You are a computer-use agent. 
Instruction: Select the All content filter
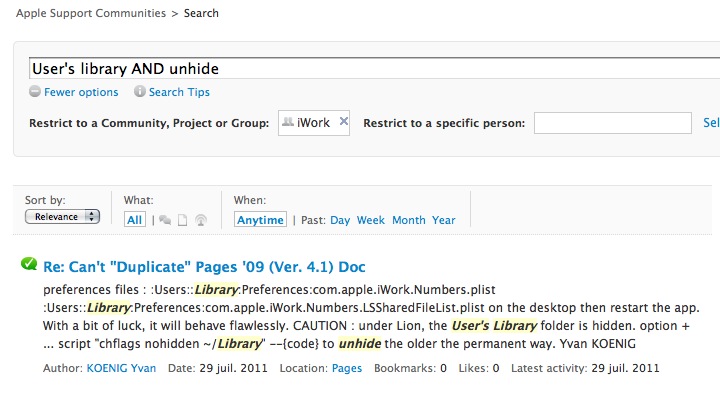coord(135,220)
